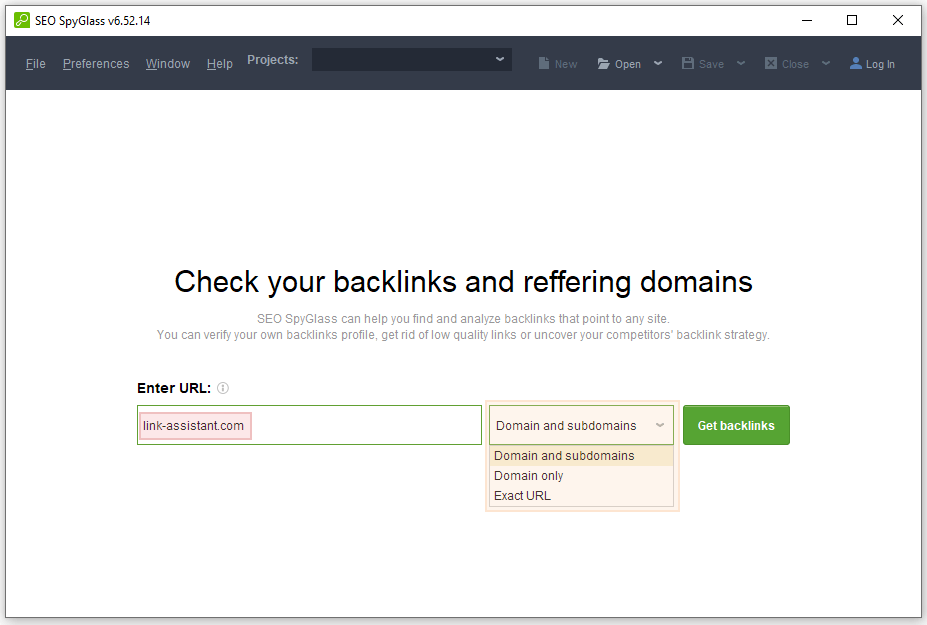Click the Close project X icon

click(771, 63)
